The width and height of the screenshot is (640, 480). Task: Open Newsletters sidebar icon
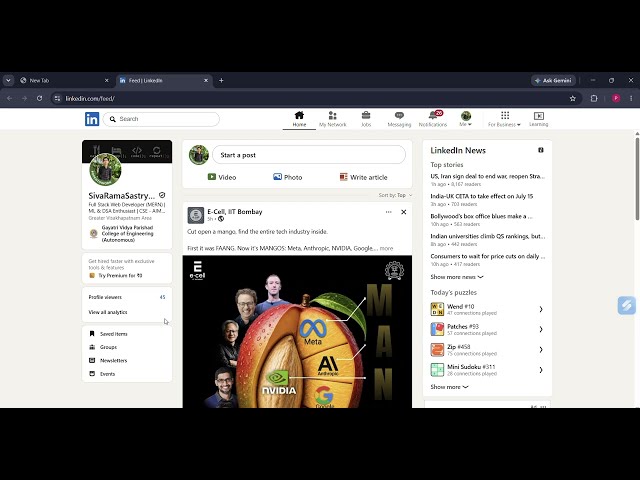(x=92, y=360)
